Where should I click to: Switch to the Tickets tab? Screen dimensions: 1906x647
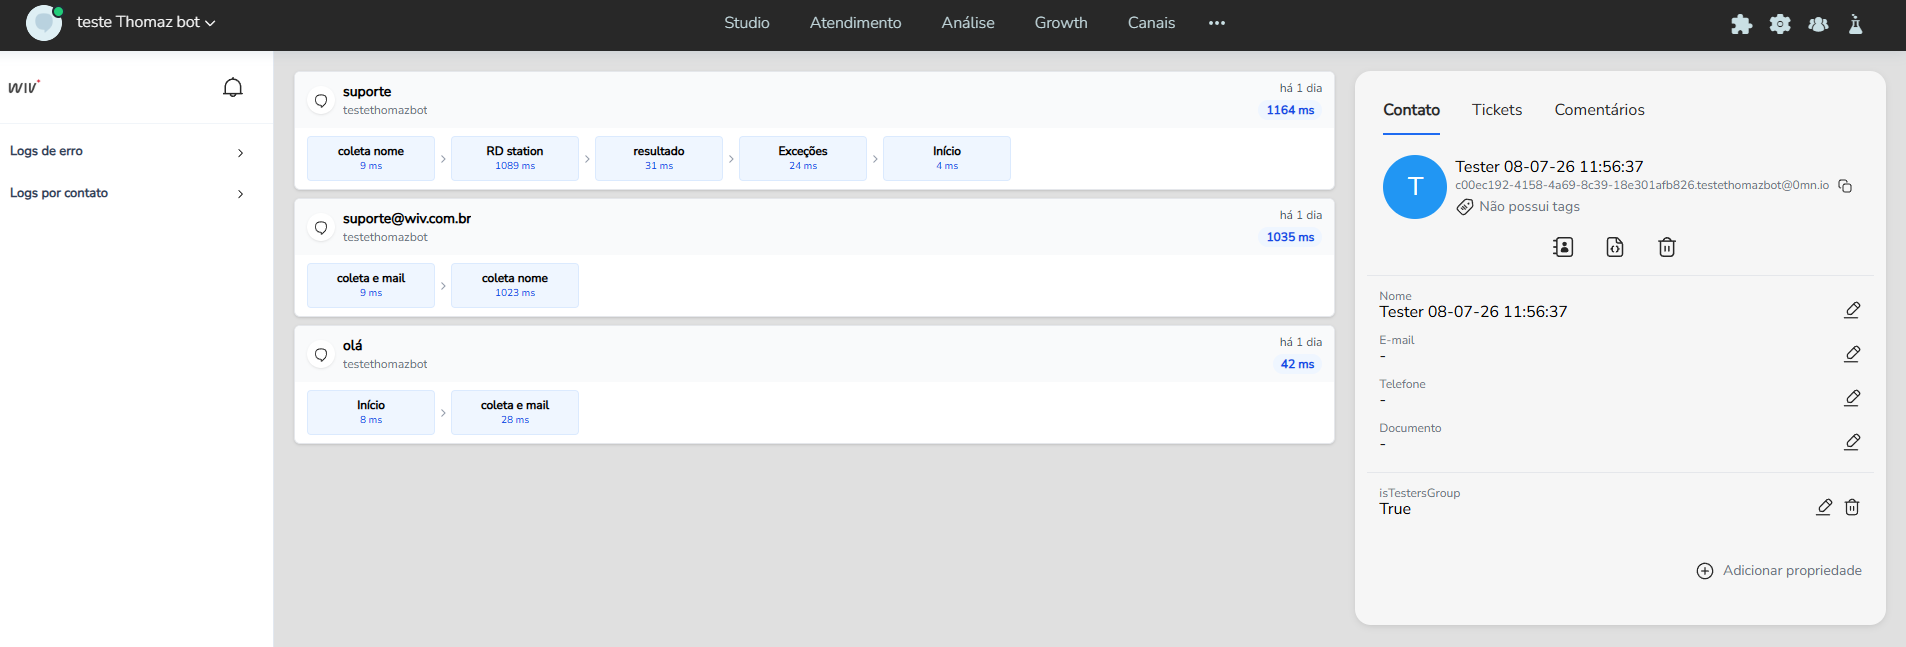tap(1497, 110)
